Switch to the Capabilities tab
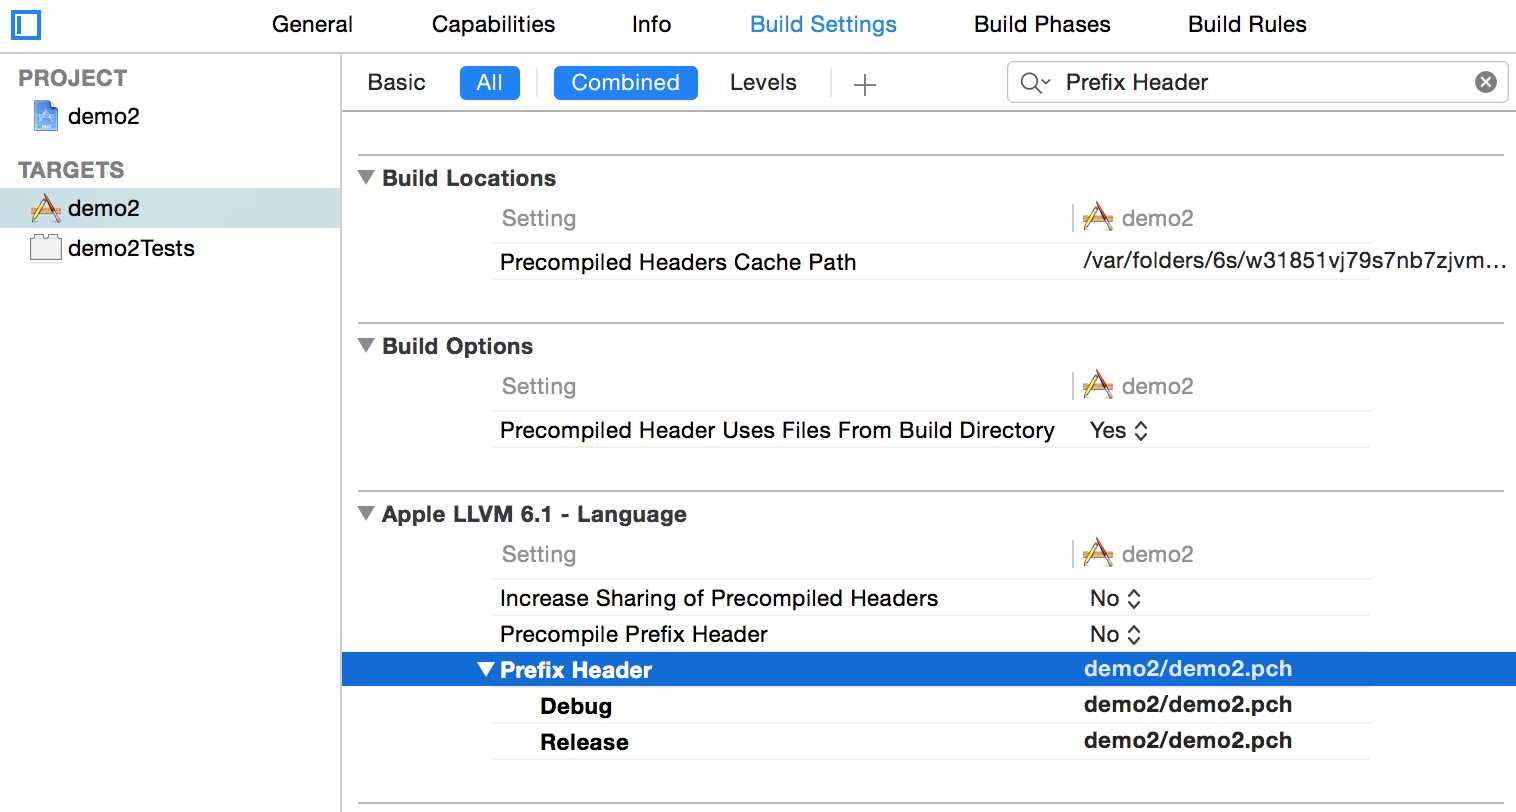This screenshot has height=812, width=1516. tap(493, 24)
